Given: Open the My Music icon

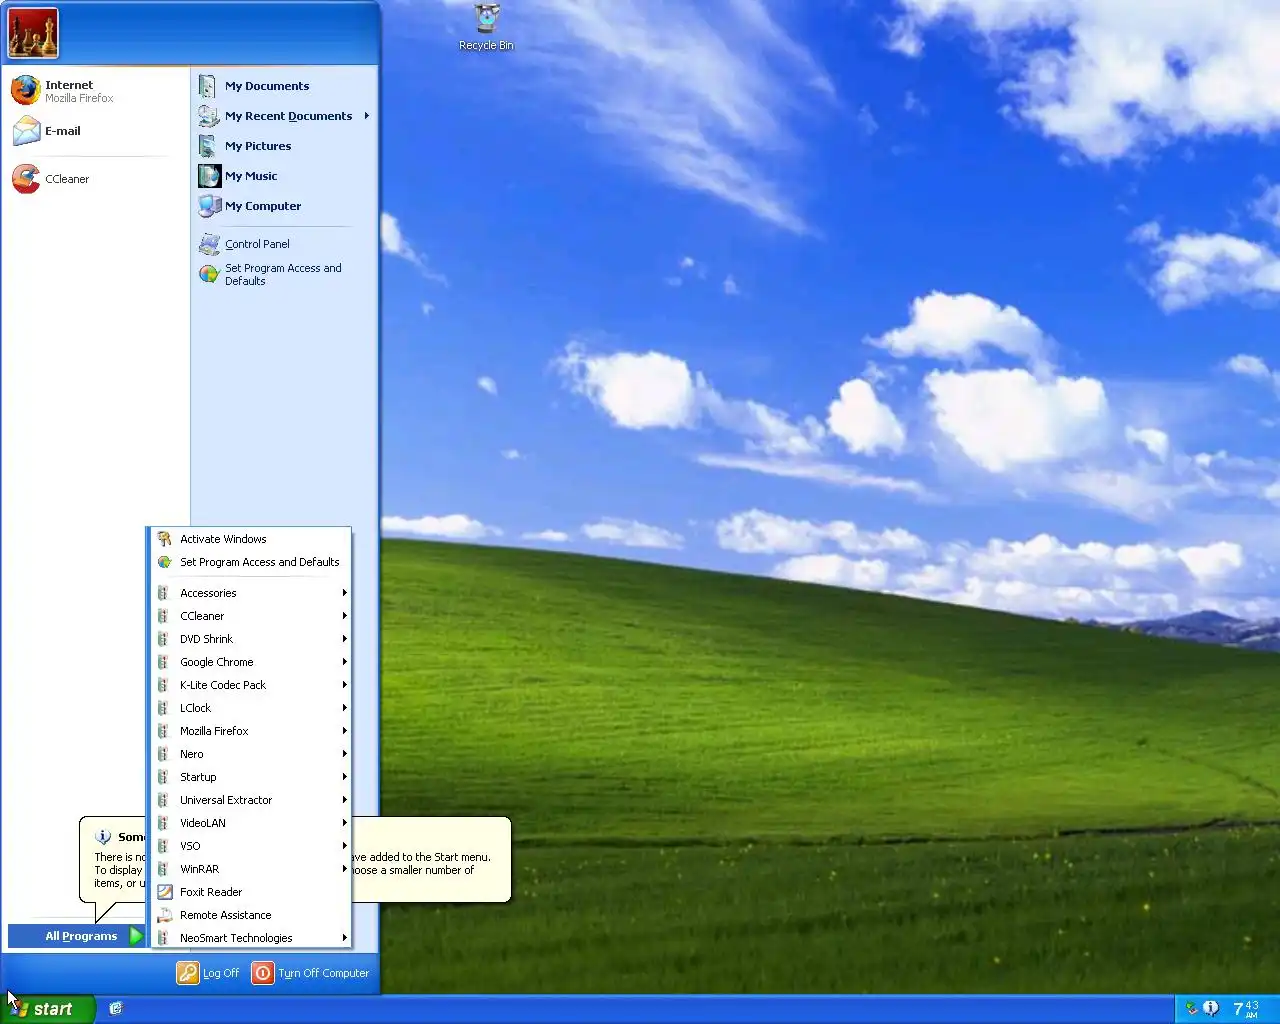Looking at the screenshot, I should [x=209, y=176].
